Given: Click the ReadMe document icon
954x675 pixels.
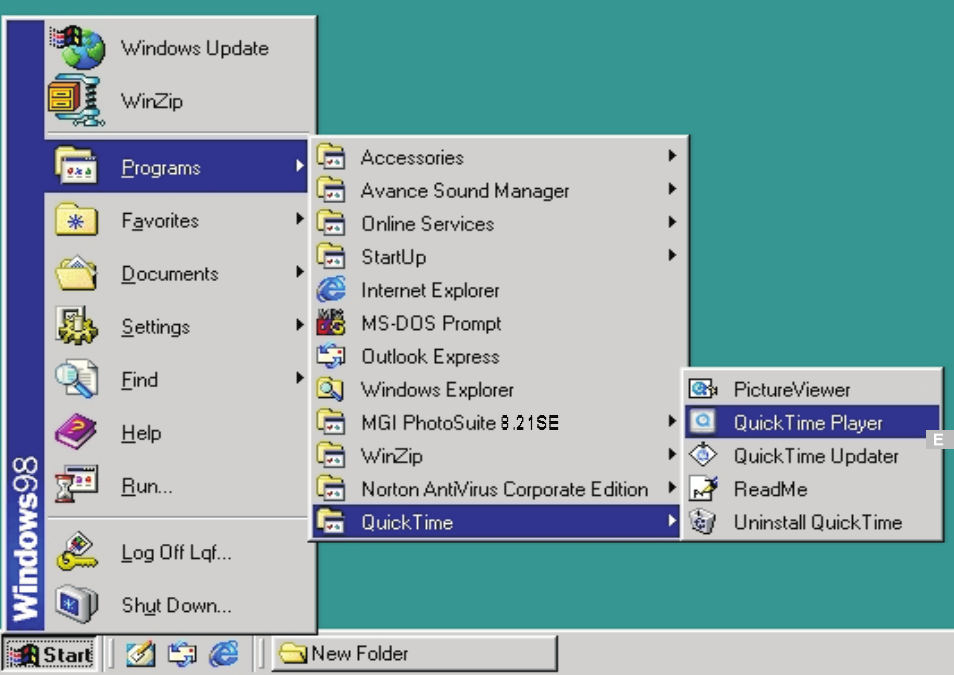Looking at the screenshot, I should coord(703,488).
